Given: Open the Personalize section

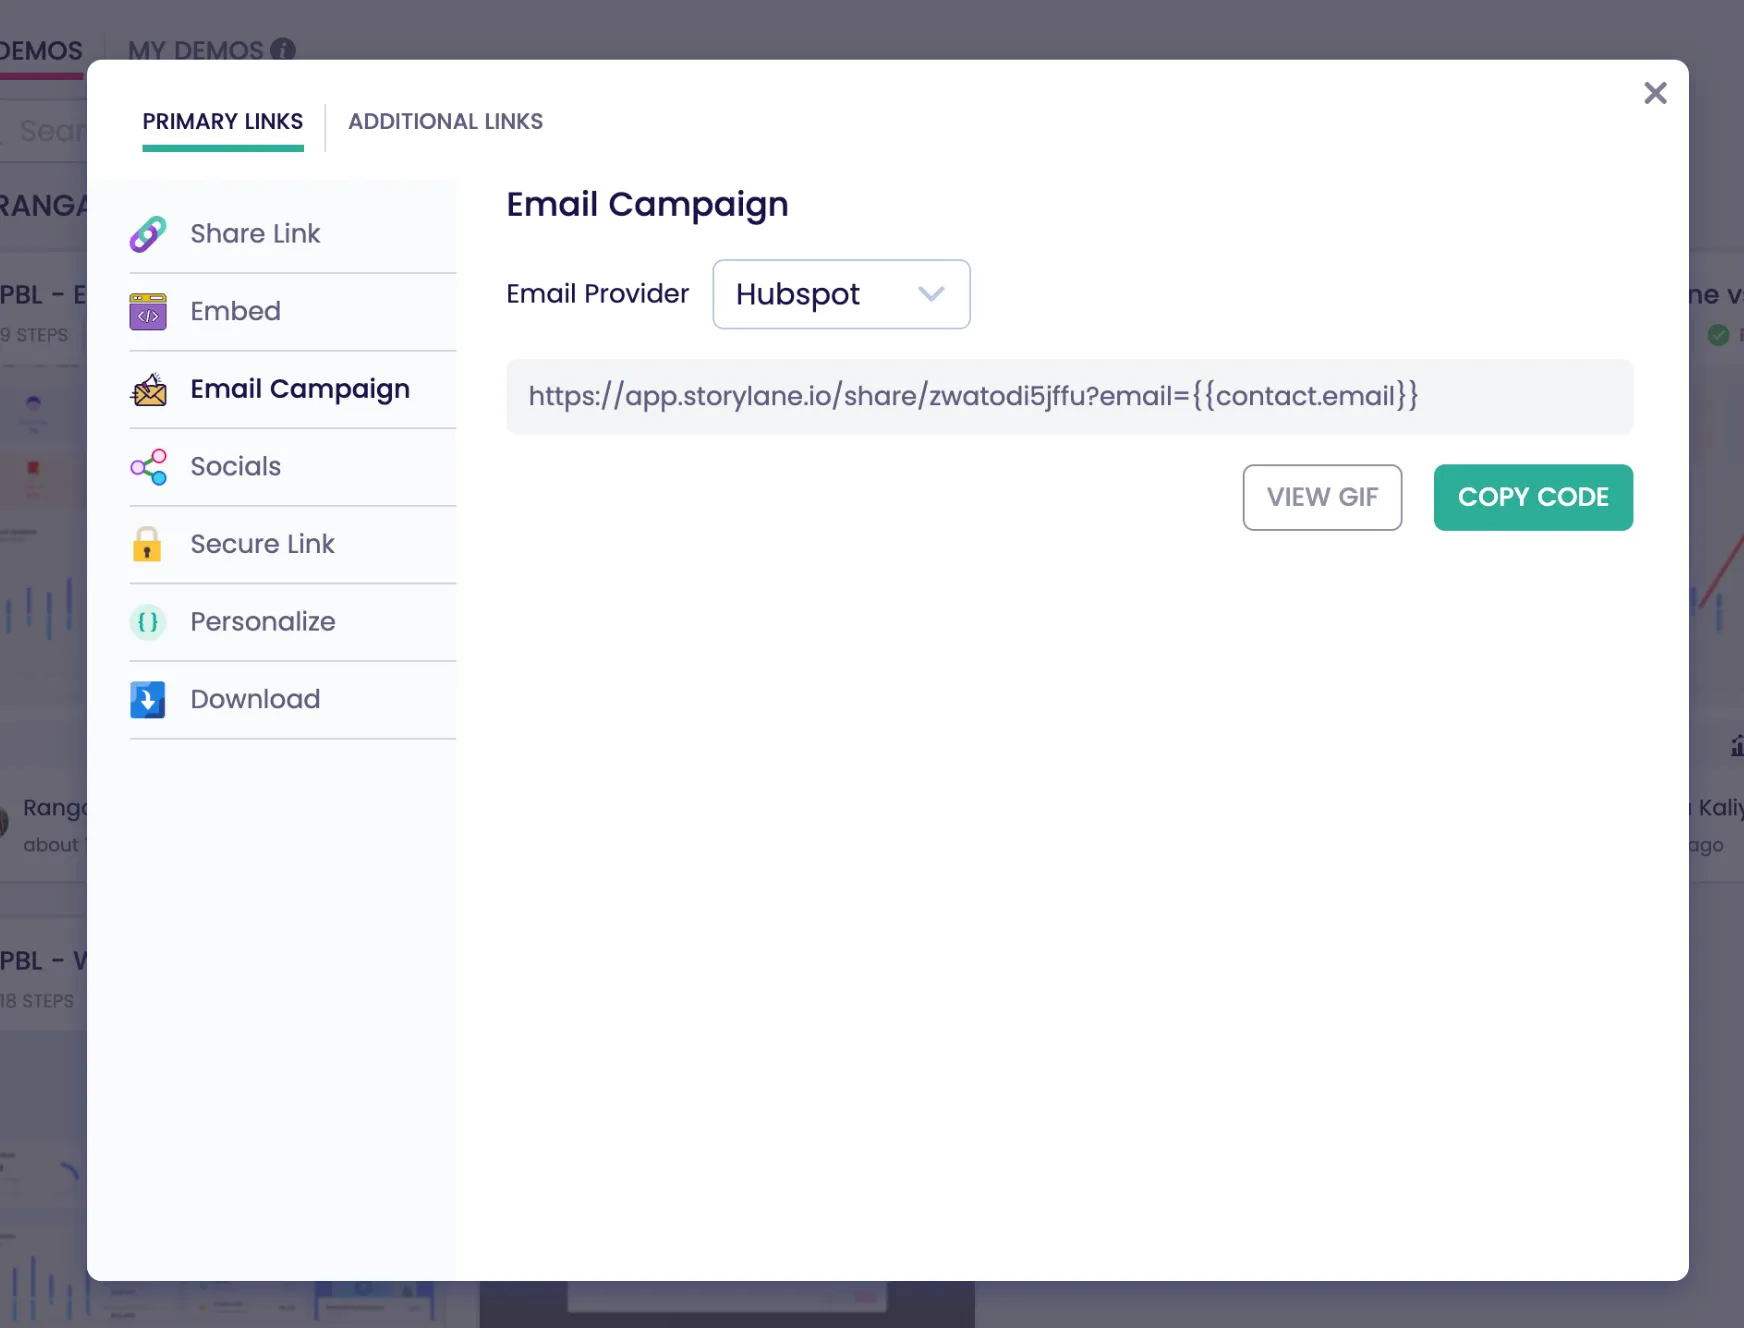Looking at the screenshot, I should coord(293,622).
